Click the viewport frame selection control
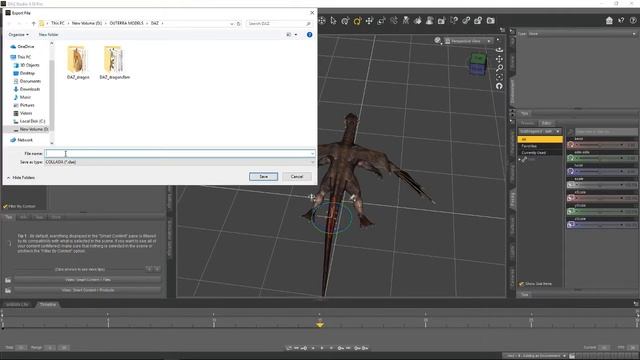 point(499,77)
